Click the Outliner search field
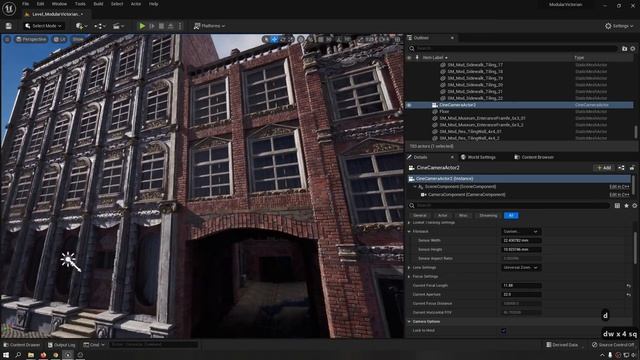The height and width of the screenshot is (360, 640). coord(513,48)
